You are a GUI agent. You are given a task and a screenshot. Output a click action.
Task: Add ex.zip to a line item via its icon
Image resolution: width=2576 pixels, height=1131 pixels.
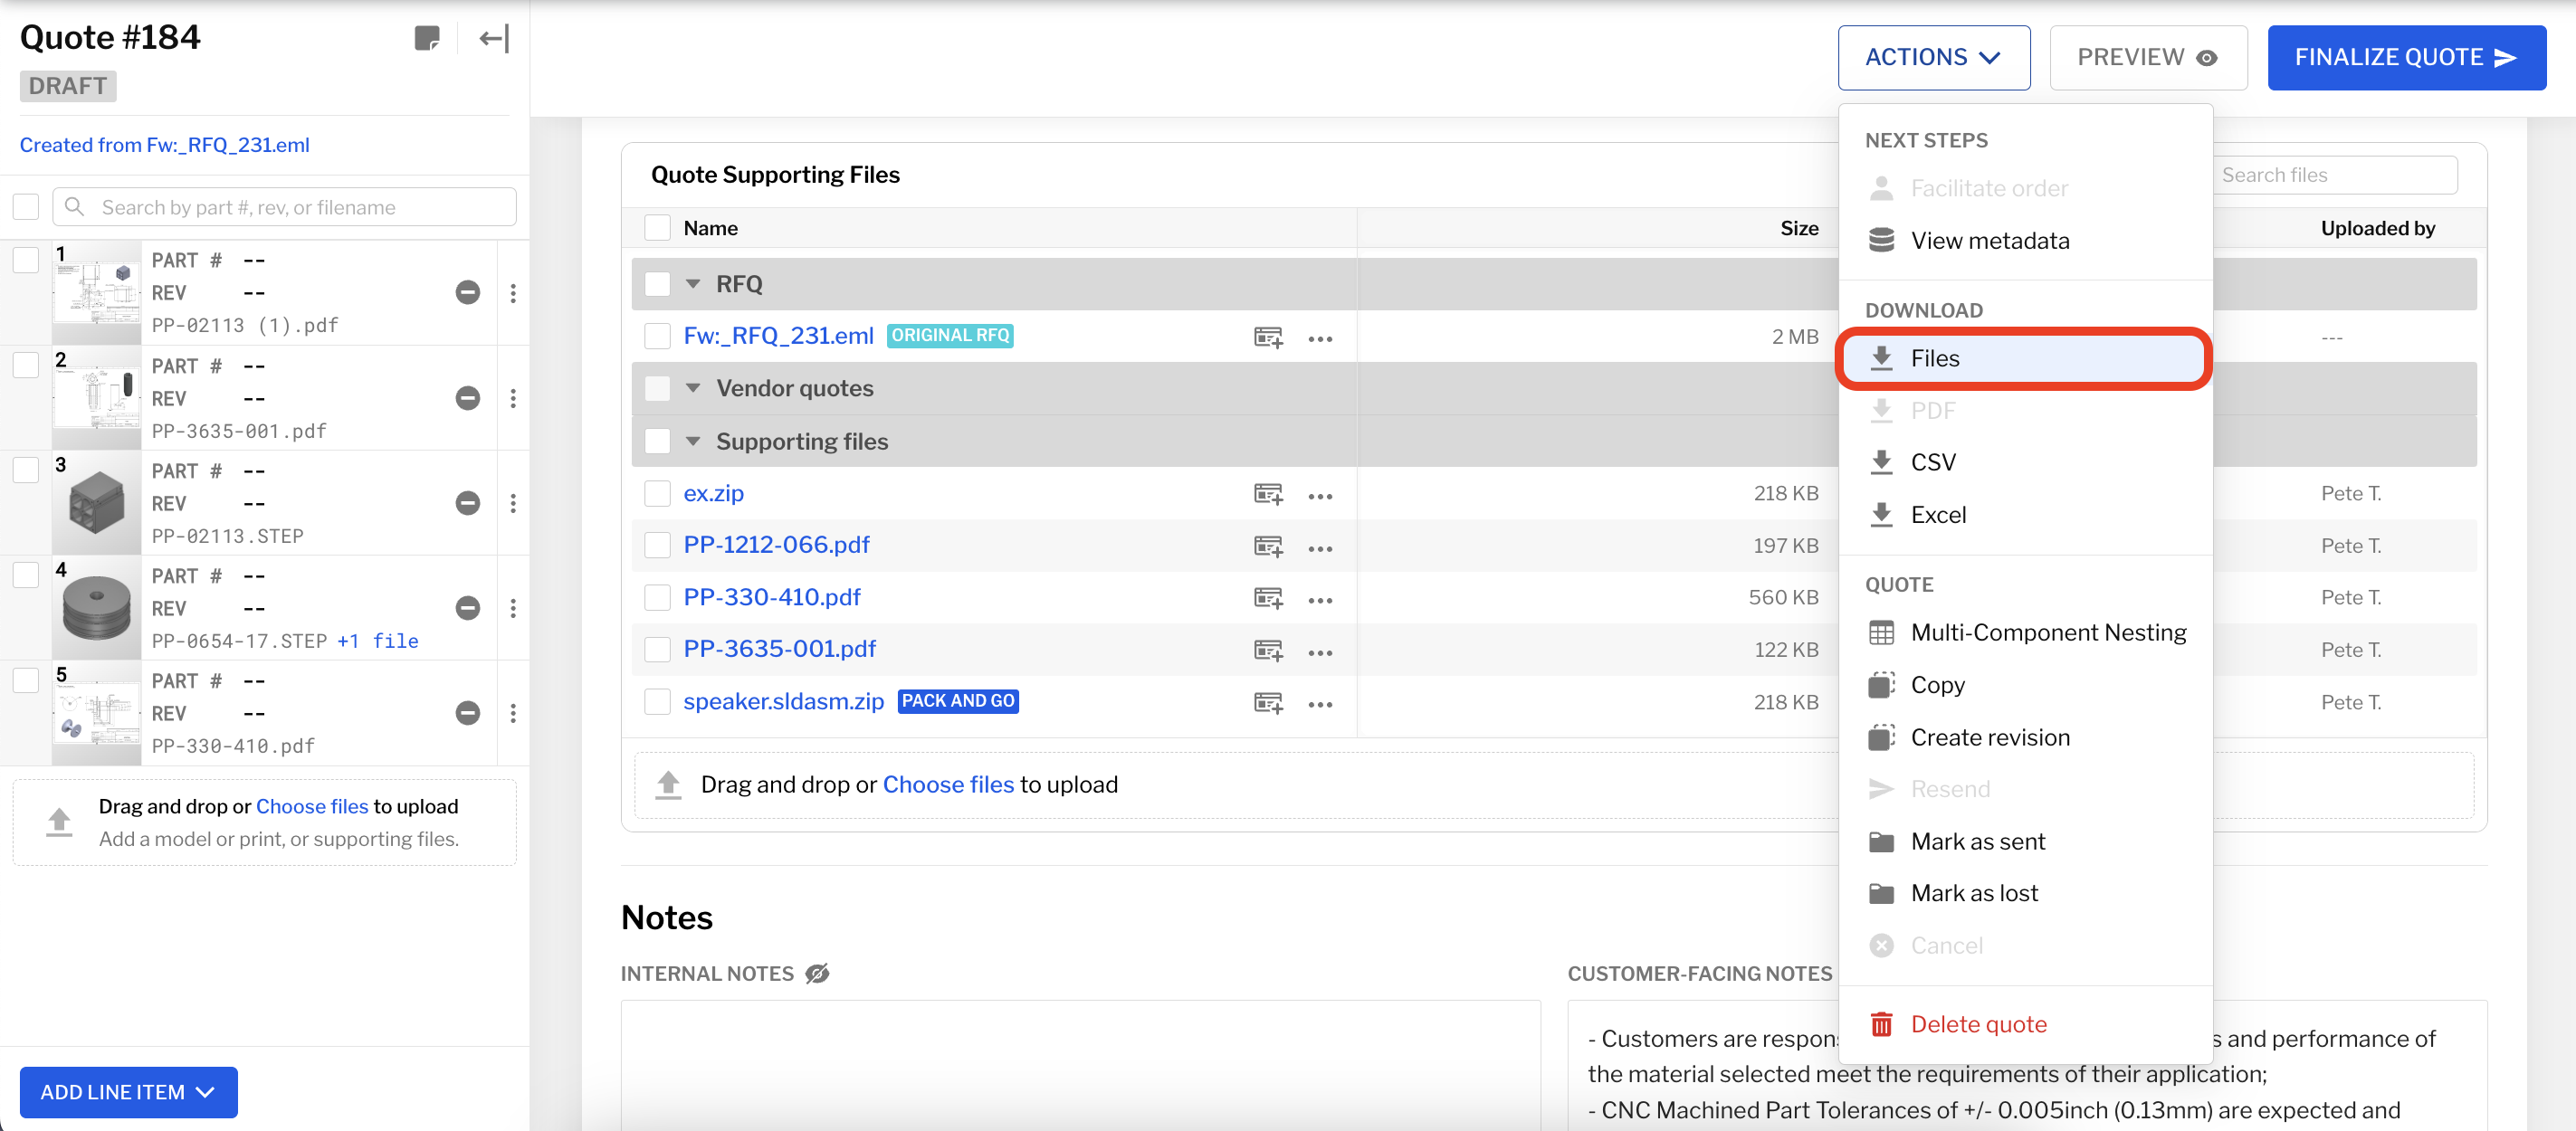[1267, 494]
